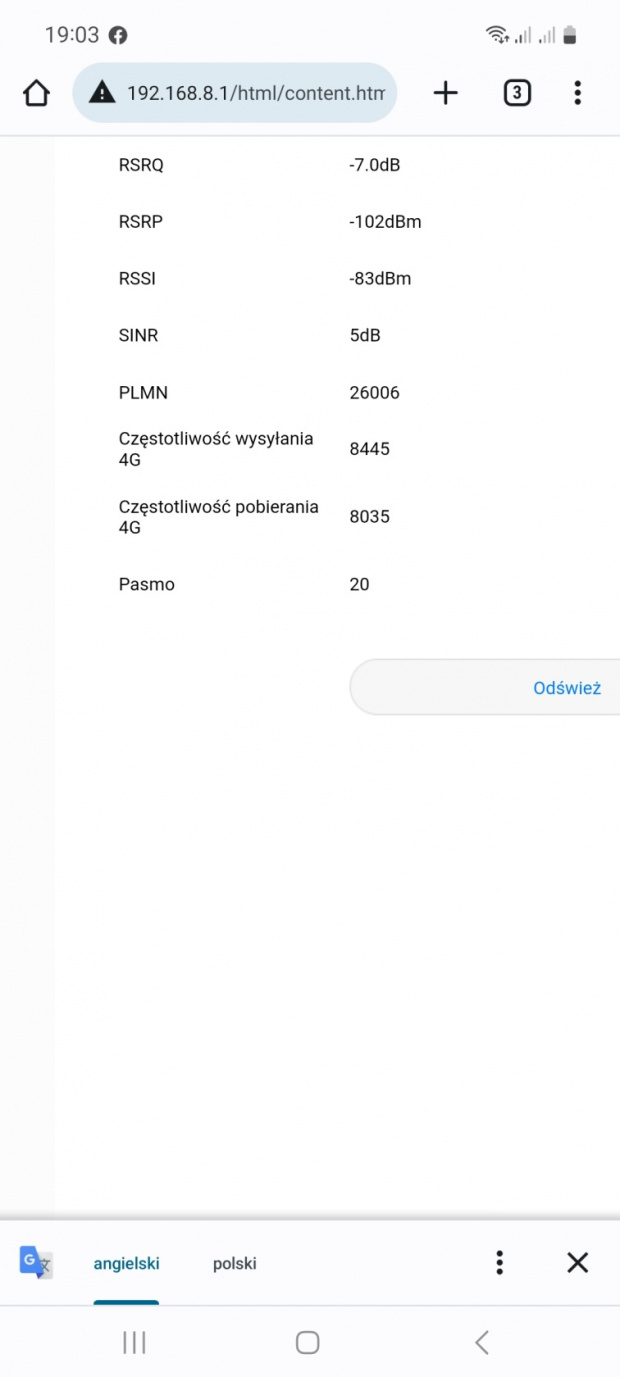Tap the Android recent apps button
The width and height of the screenshot is (620, 1377).
(134, 1343)
